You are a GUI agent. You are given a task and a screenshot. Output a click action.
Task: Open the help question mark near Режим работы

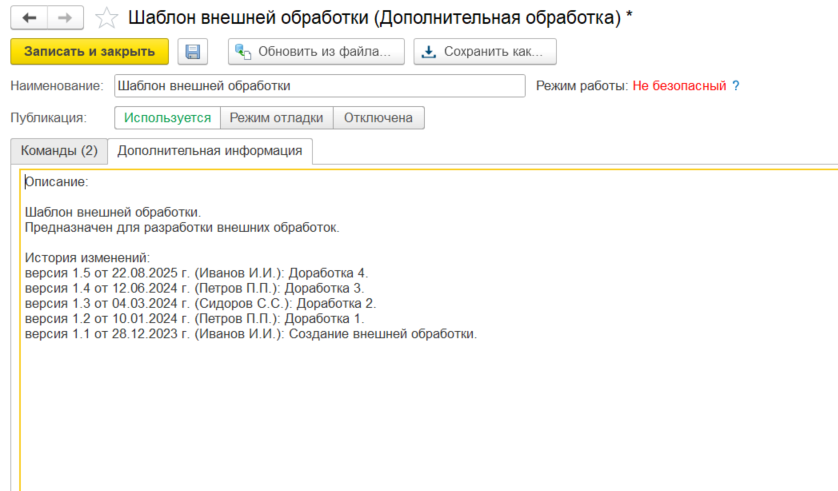click(736, 86)
